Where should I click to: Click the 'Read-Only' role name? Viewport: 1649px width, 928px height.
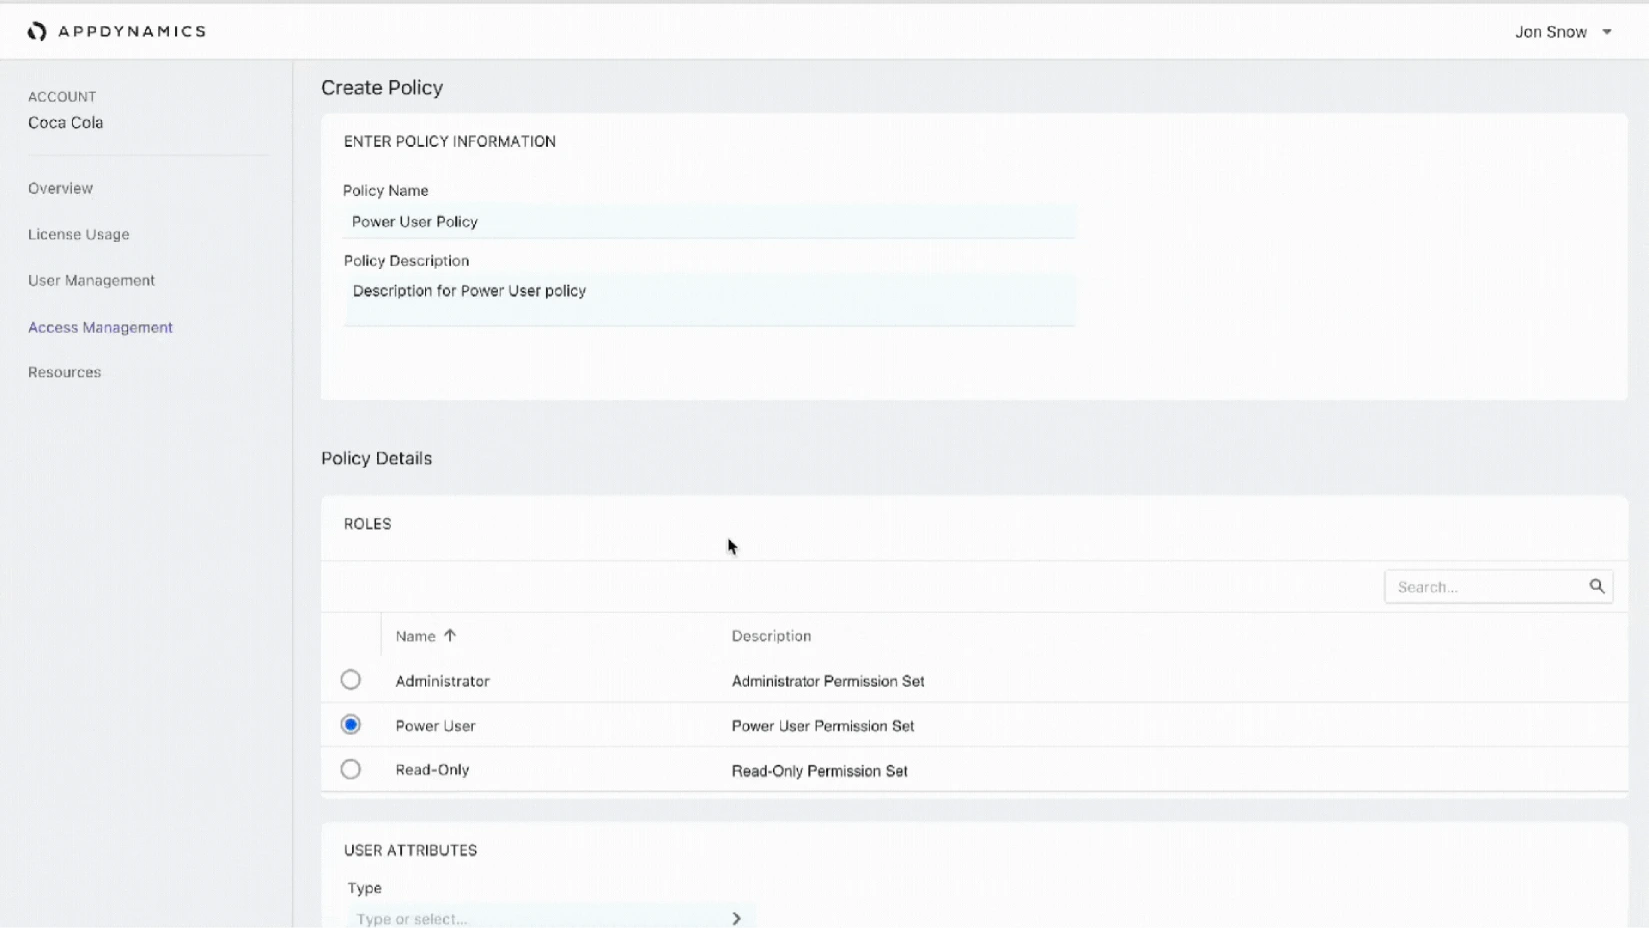[432, 770]
